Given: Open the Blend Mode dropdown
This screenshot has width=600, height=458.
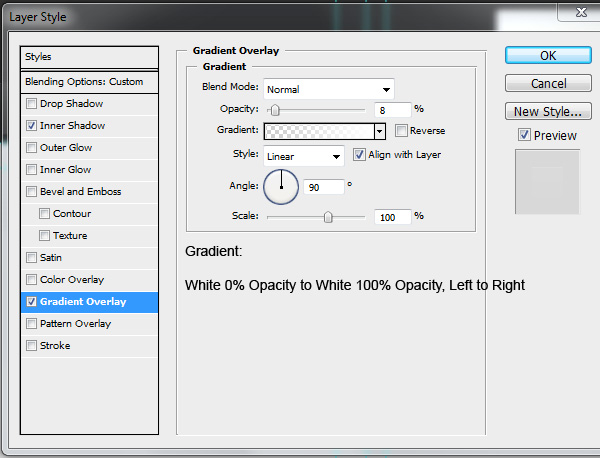Looking at the screenshot, I should point(329,89).
